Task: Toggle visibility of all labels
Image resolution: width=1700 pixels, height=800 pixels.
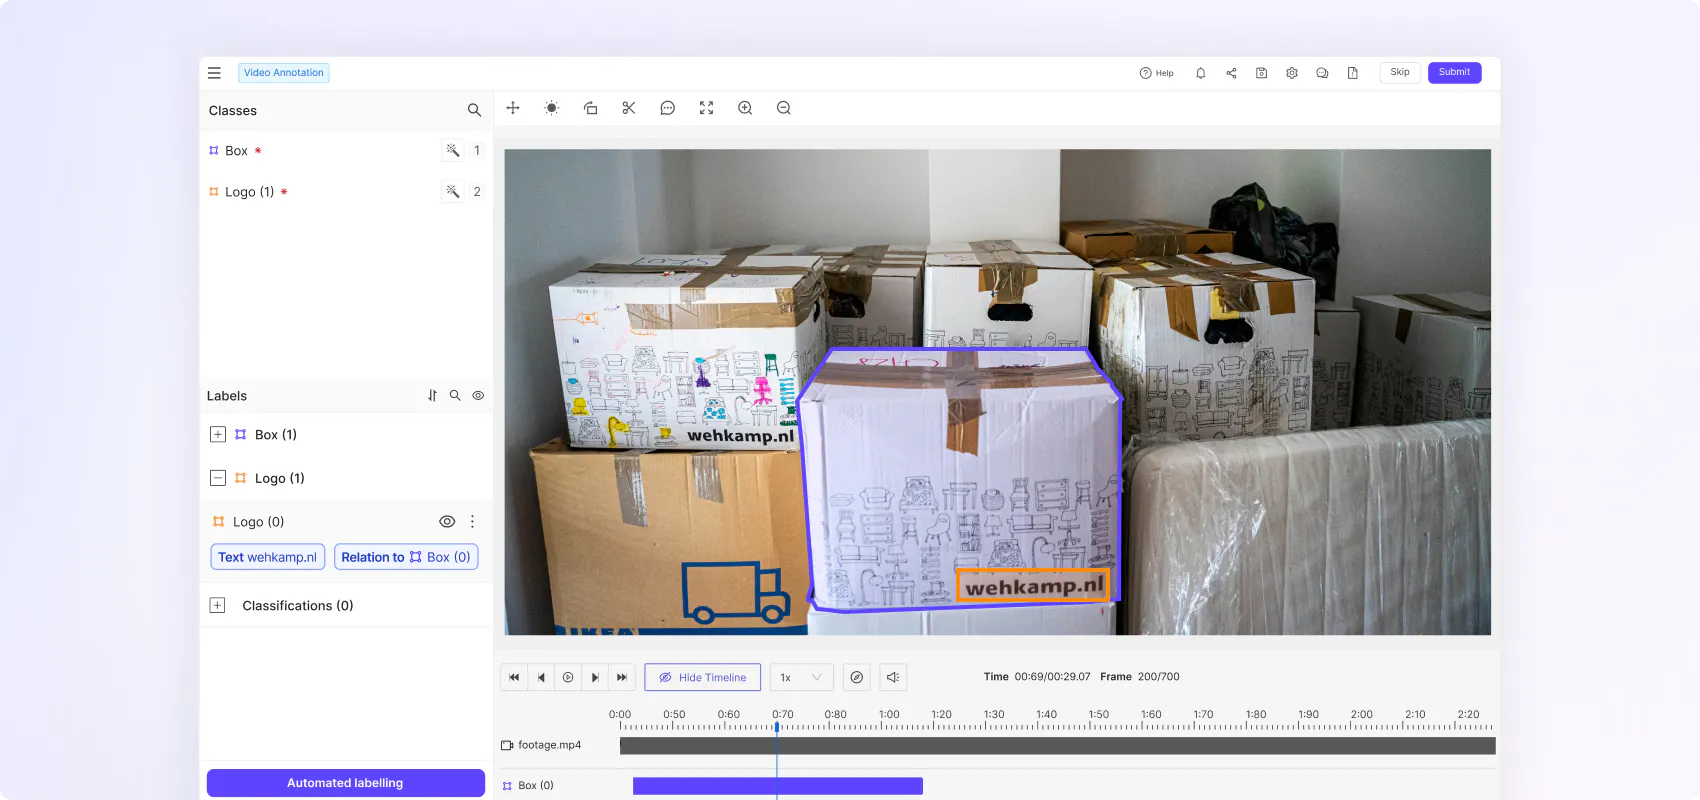Action: coord(478,396)
